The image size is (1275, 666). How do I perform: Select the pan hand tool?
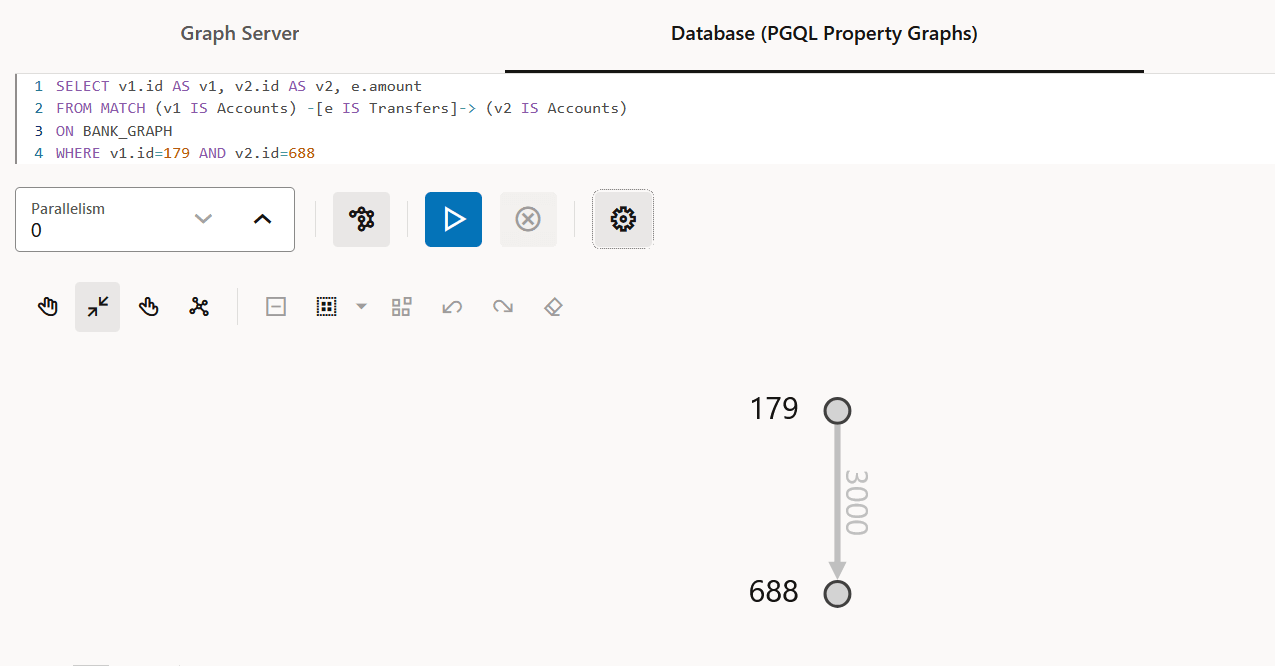[48, 307]
